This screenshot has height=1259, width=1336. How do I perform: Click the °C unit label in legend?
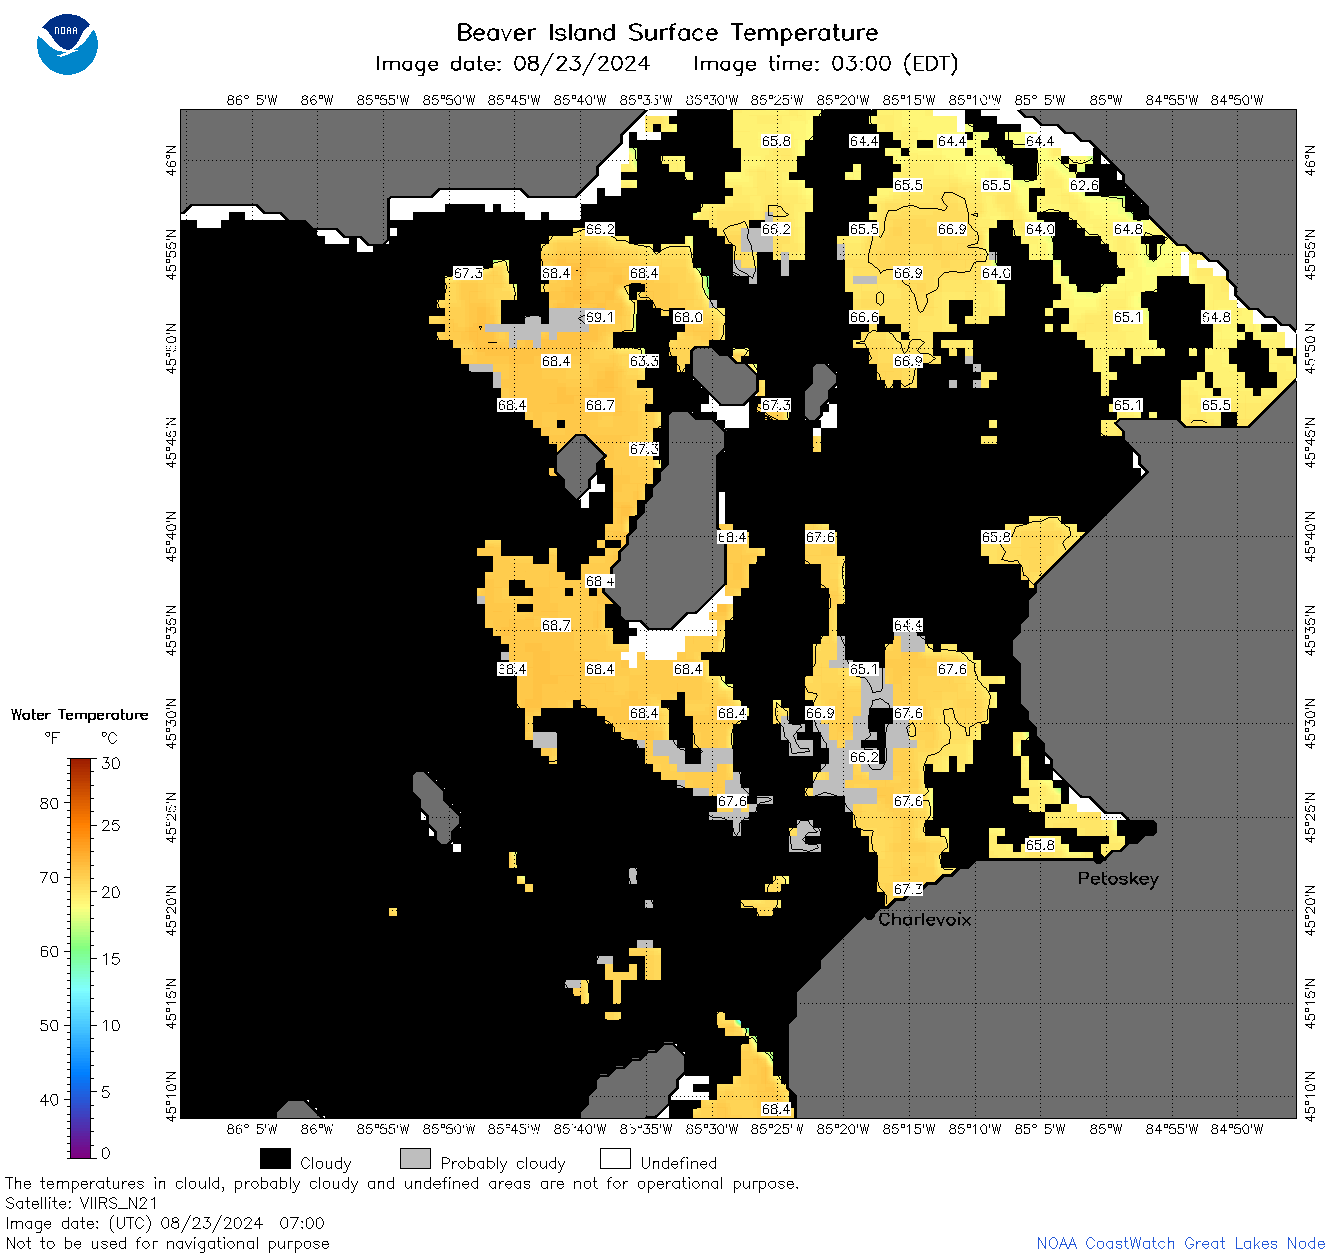(109, 738)
